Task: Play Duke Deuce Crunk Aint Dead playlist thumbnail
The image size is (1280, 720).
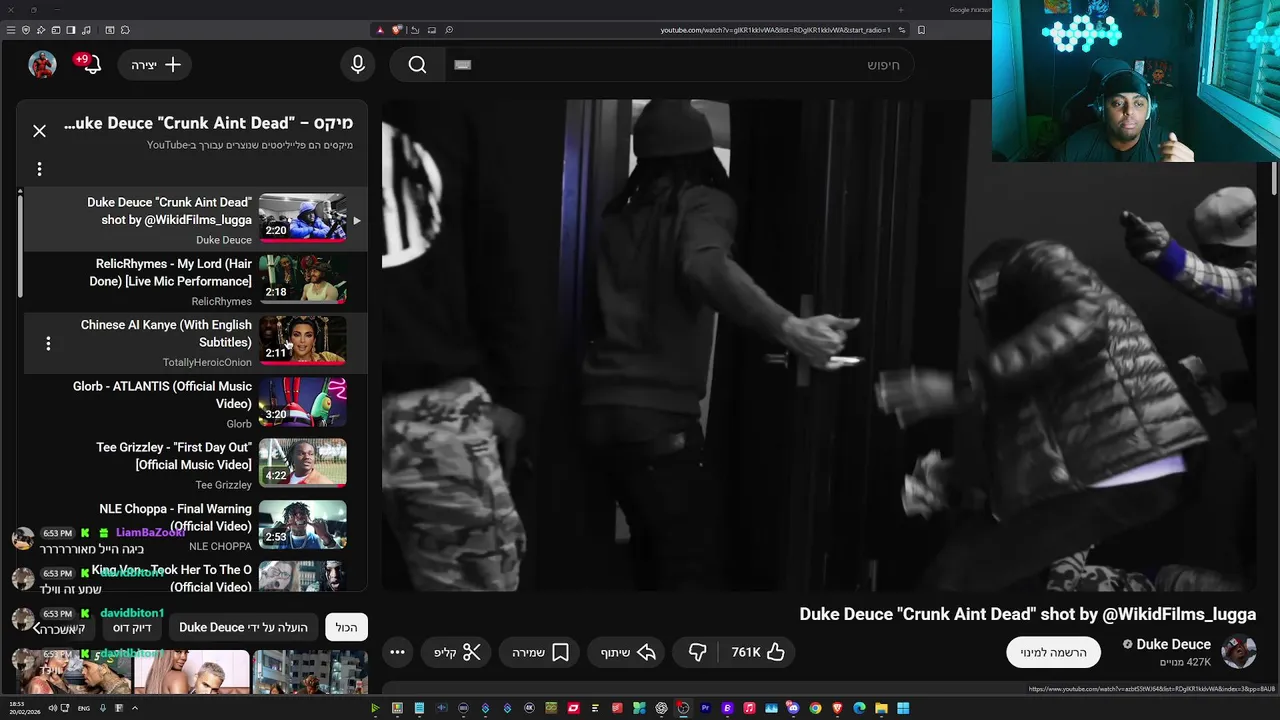Action: tap(303, 218)
